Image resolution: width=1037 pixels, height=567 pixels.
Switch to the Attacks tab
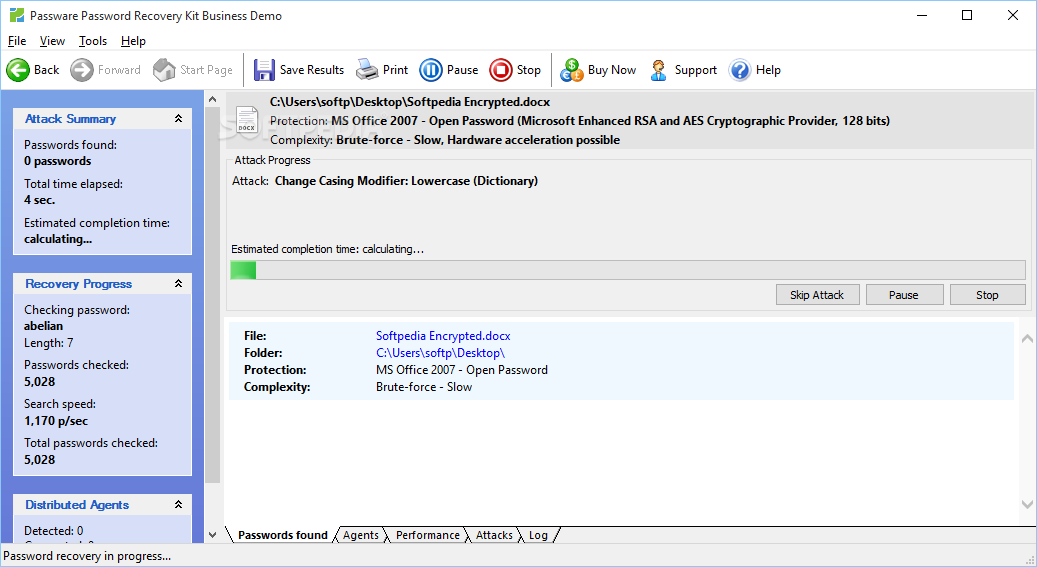click(x=494, y=535)
